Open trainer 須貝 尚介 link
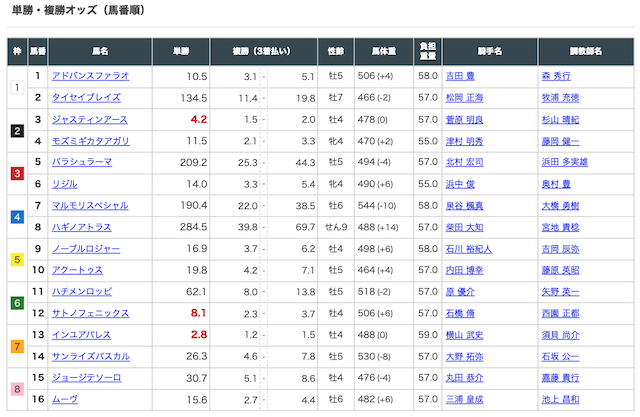Screen dimensions: 640x417 click(559, 335)
